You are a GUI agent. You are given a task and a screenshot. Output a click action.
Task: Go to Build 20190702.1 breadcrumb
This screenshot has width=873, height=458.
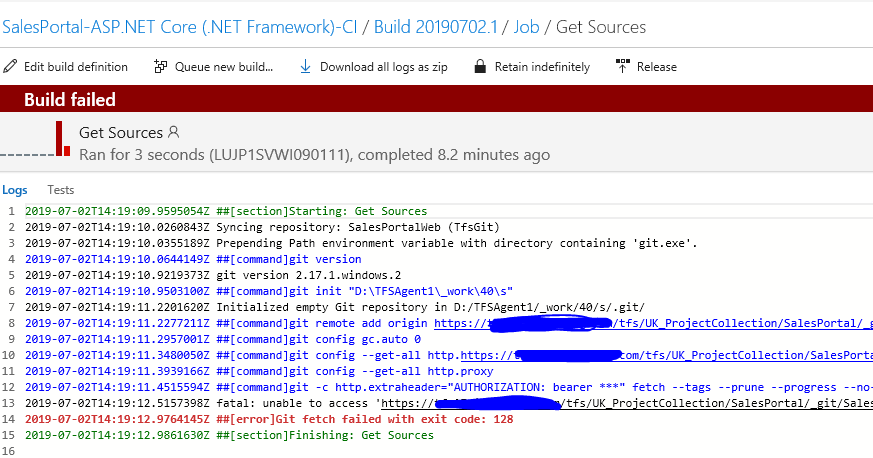(435, 27)
